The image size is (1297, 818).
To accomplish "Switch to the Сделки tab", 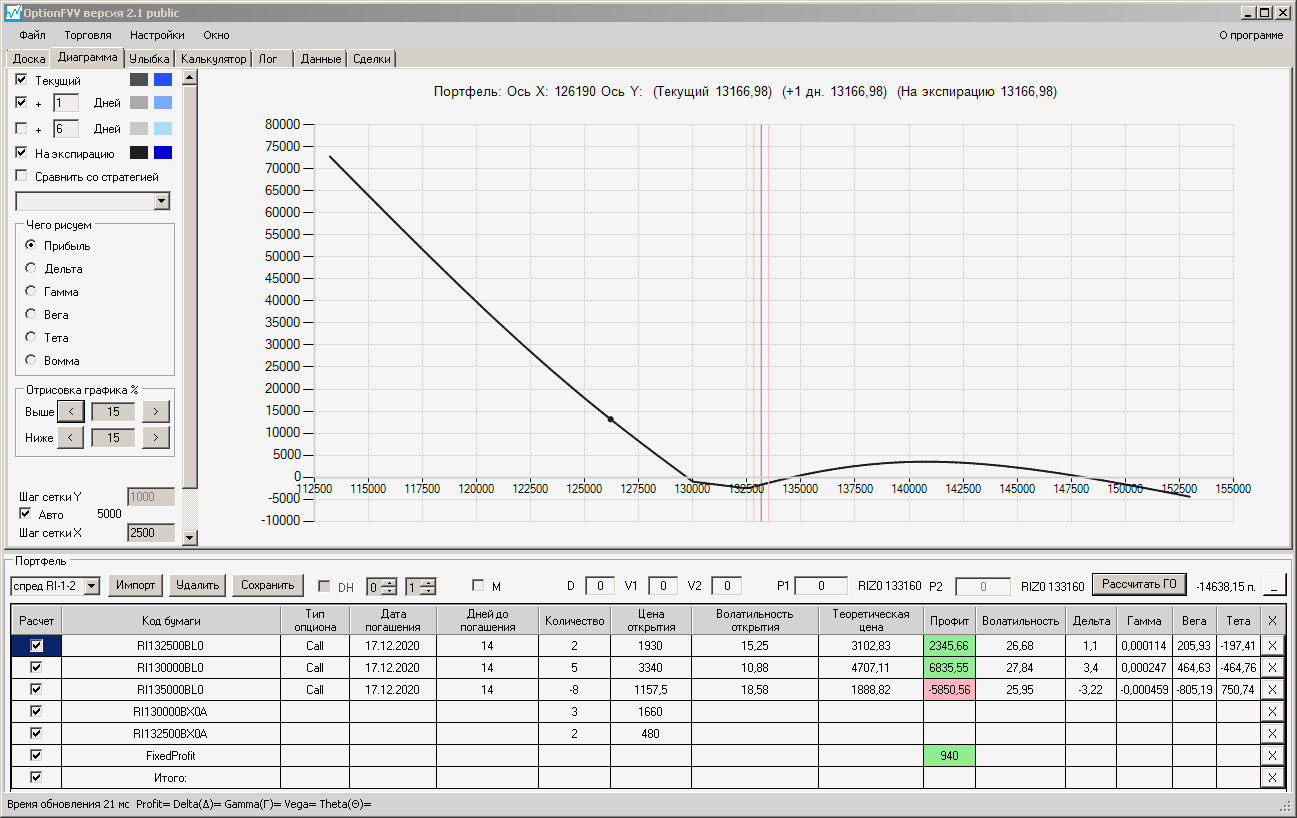I will (372, 59).
